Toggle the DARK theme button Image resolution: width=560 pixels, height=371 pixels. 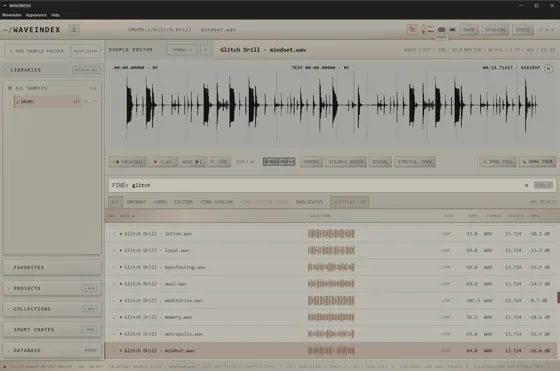click(469, 30)
